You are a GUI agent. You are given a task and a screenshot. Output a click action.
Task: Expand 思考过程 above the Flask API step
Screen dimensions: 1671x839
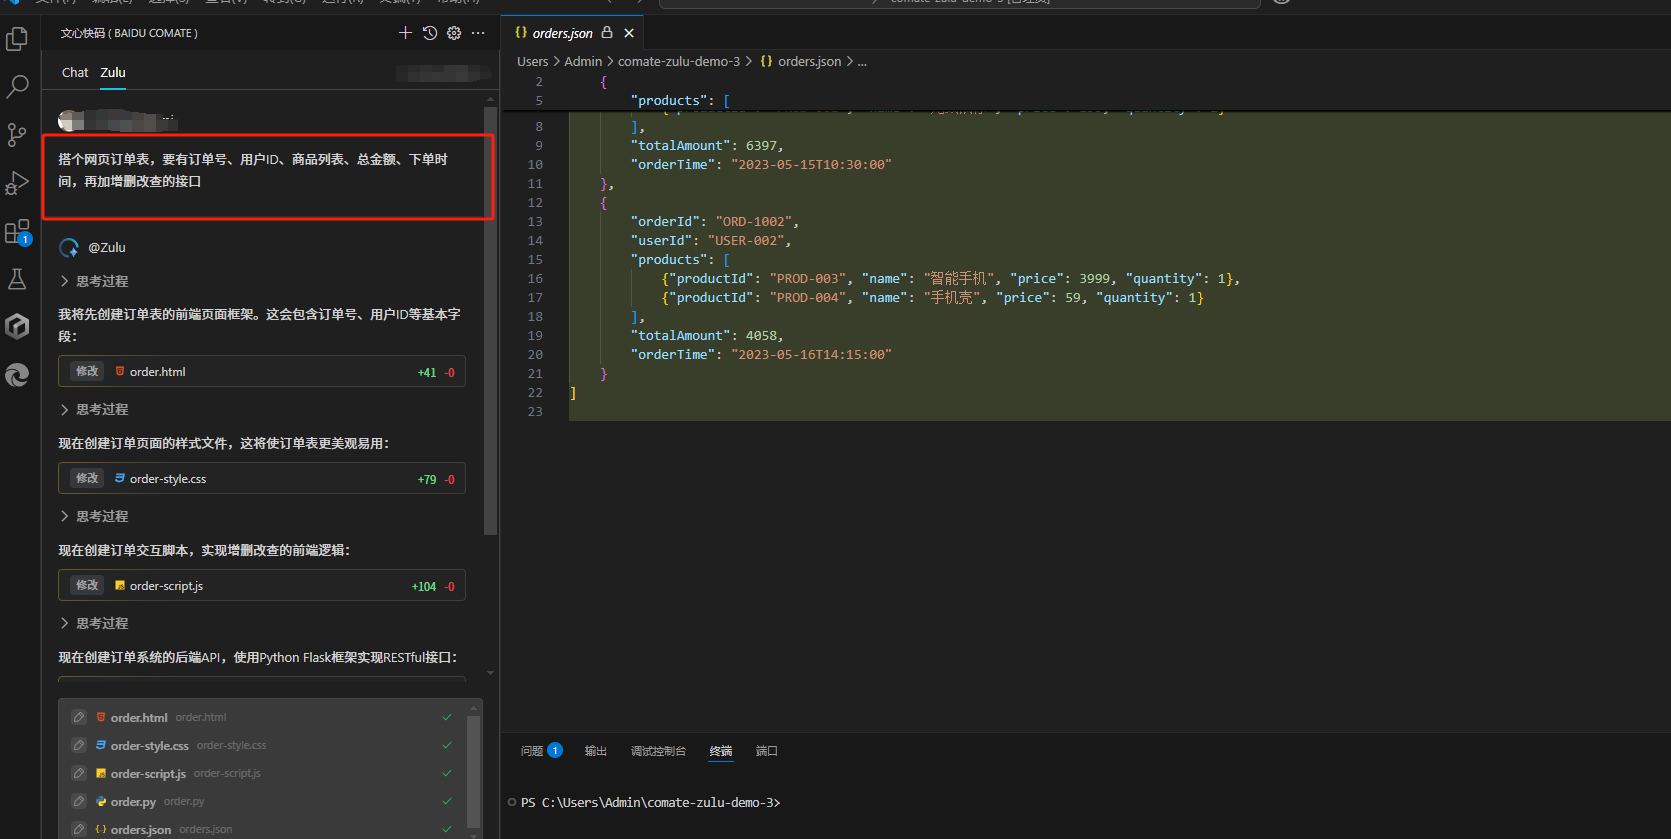click(94, 623)
